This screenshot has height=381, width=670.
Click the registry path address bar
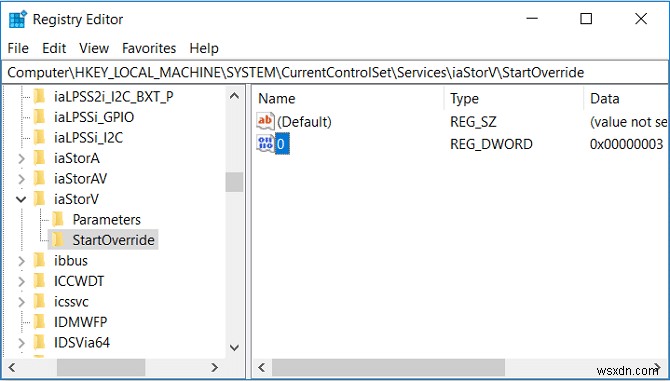tap(335, 72)
